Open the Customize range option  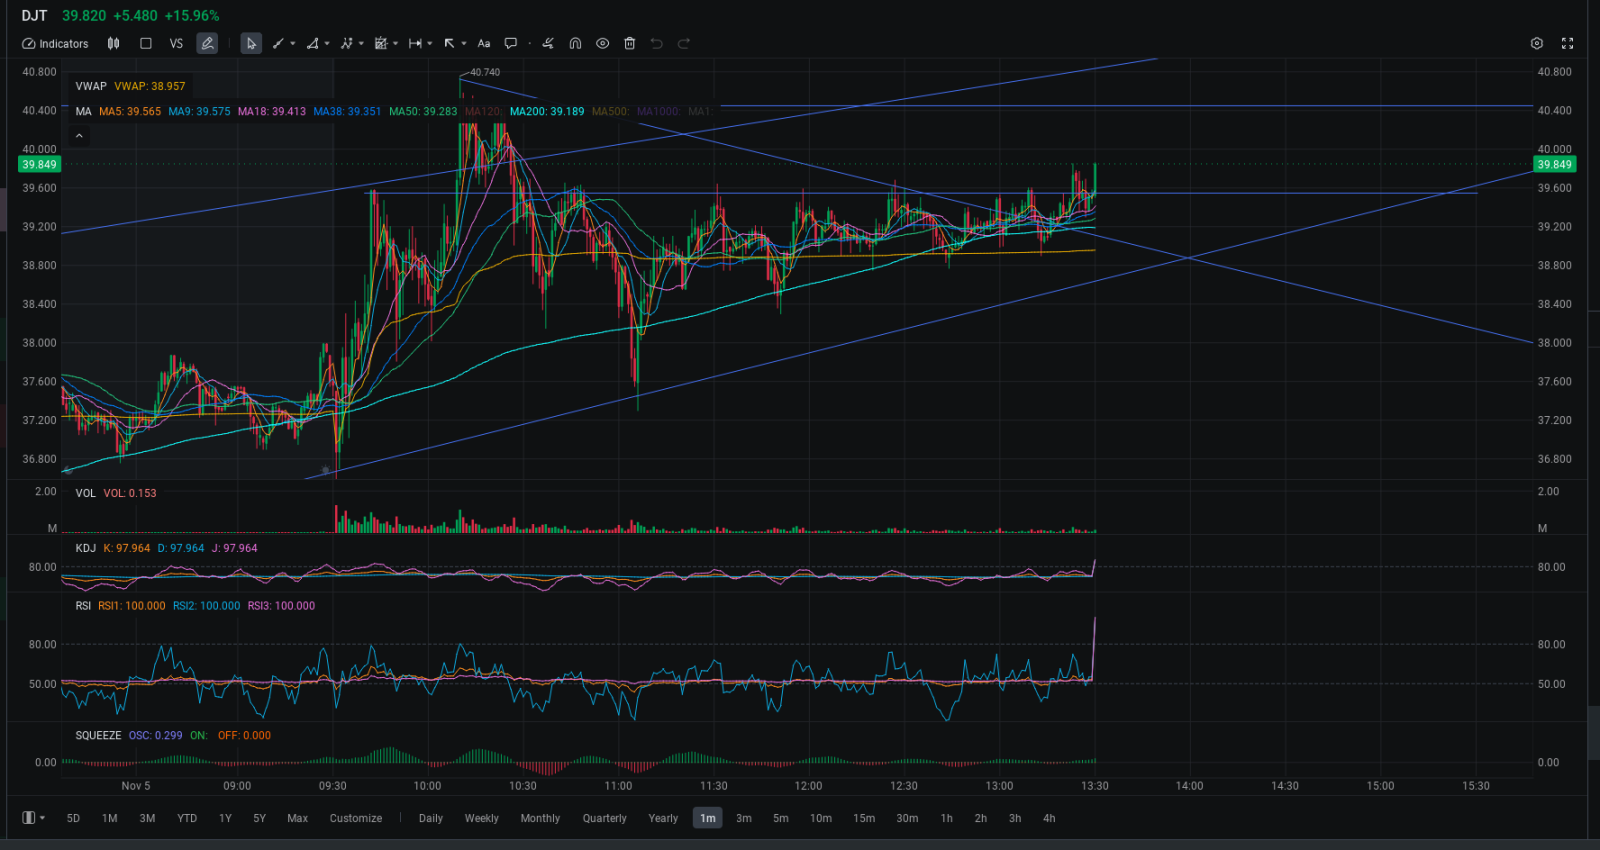click(356, 818)
